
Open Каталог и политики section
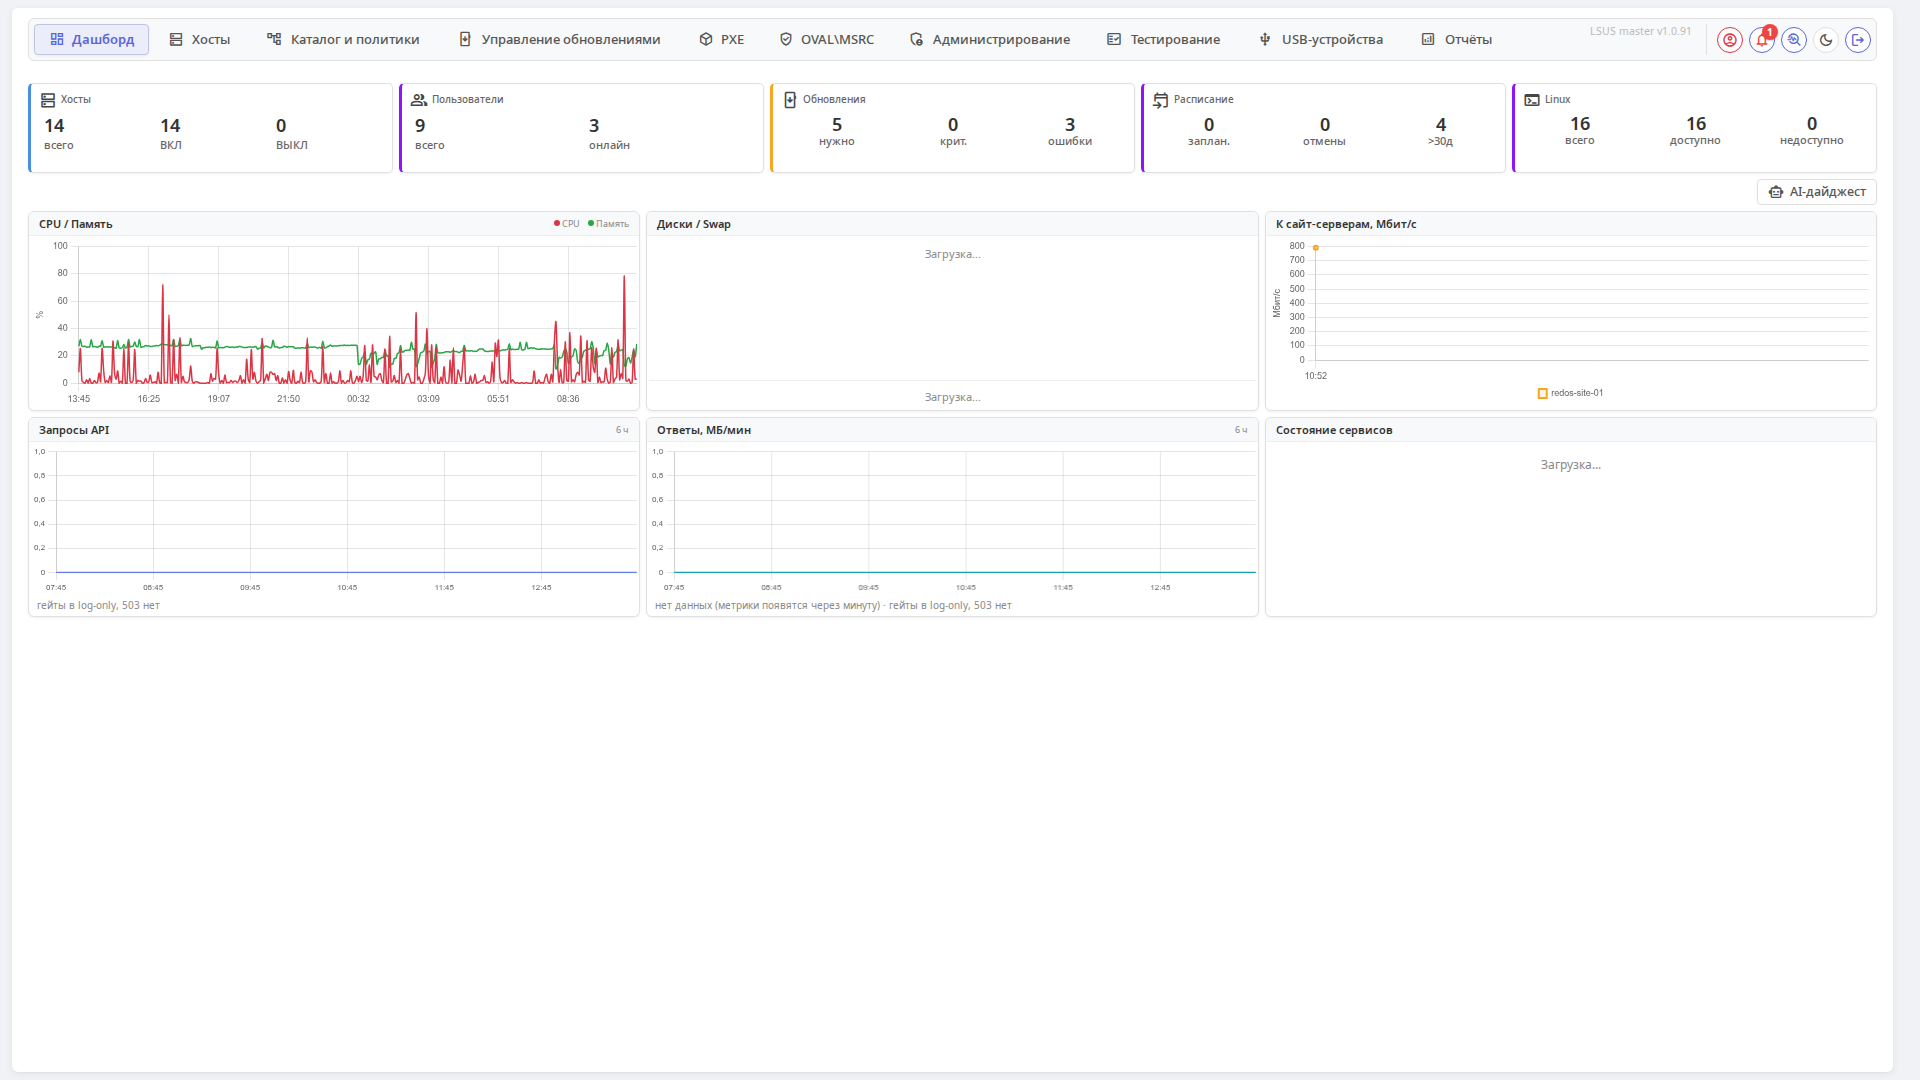click(x=343, y=40)
